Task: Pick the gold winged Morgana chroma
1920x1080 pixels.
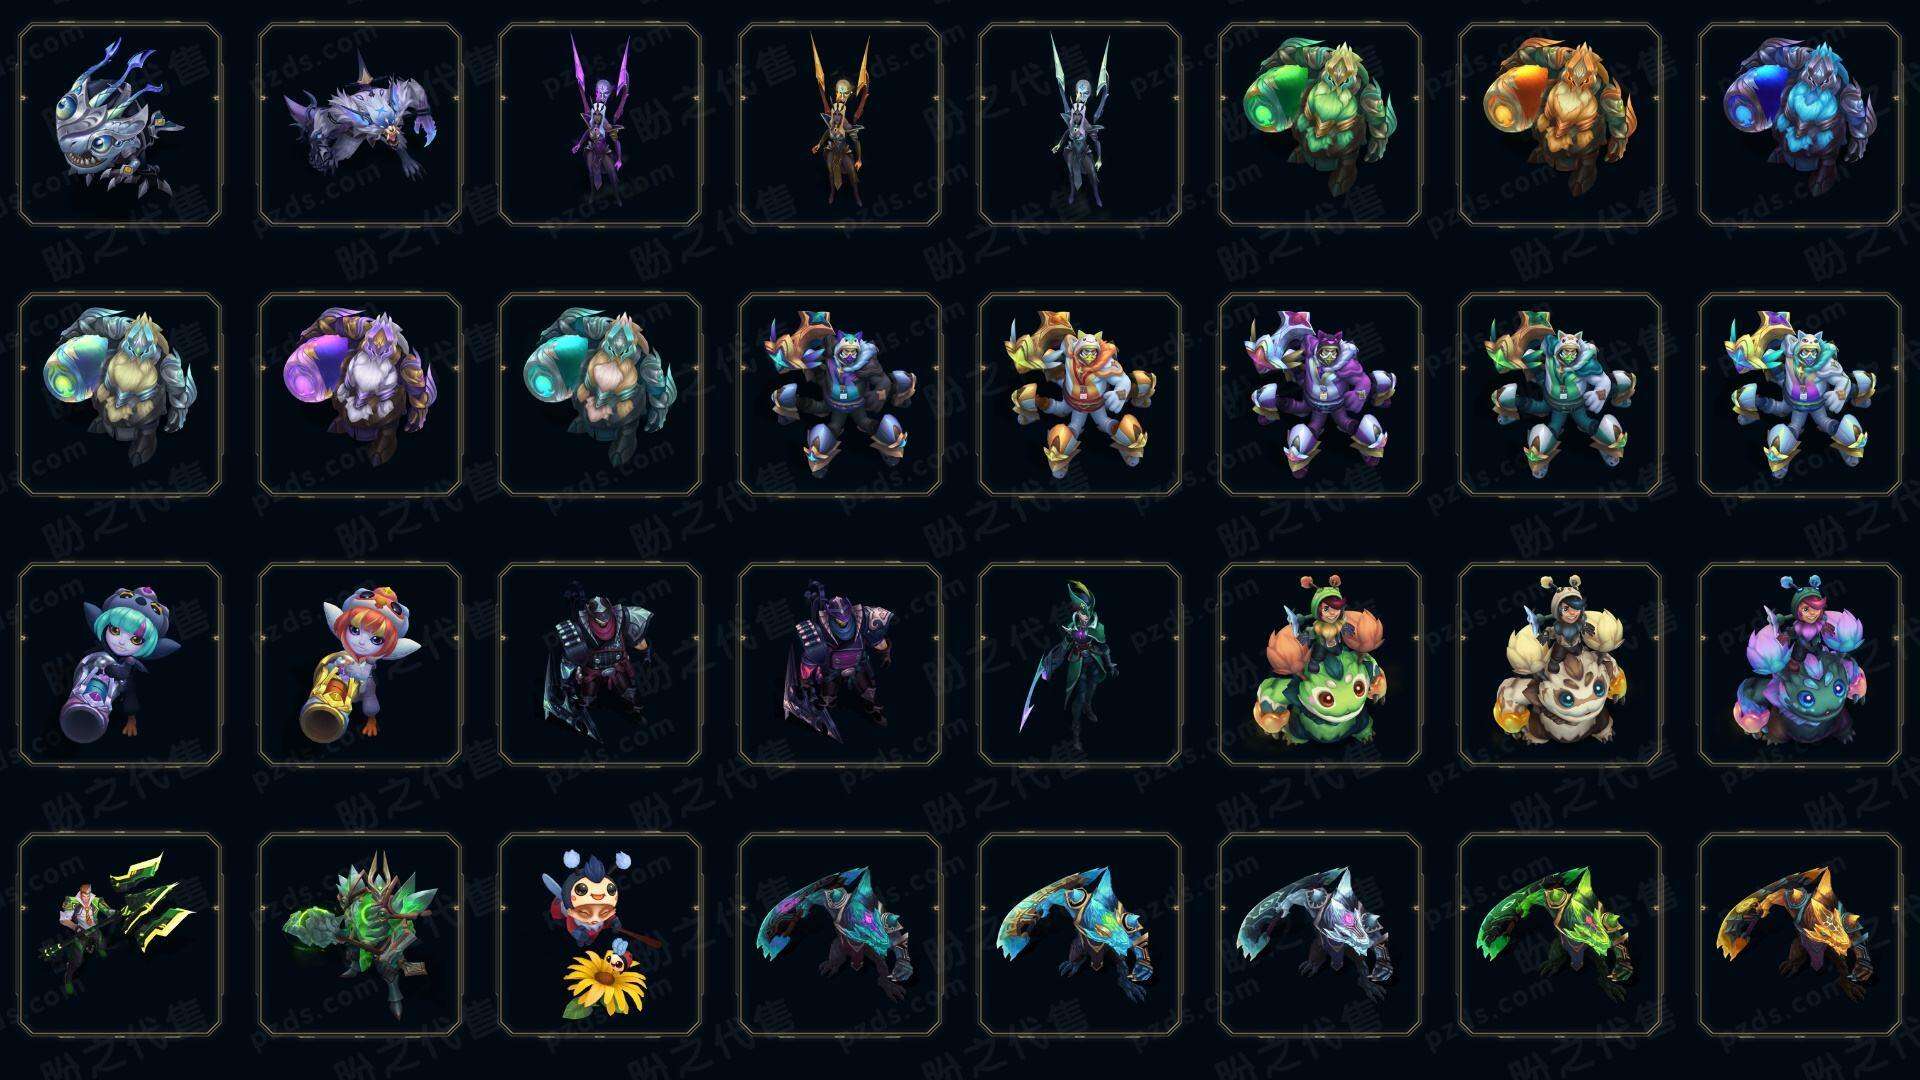Action: 840,125
